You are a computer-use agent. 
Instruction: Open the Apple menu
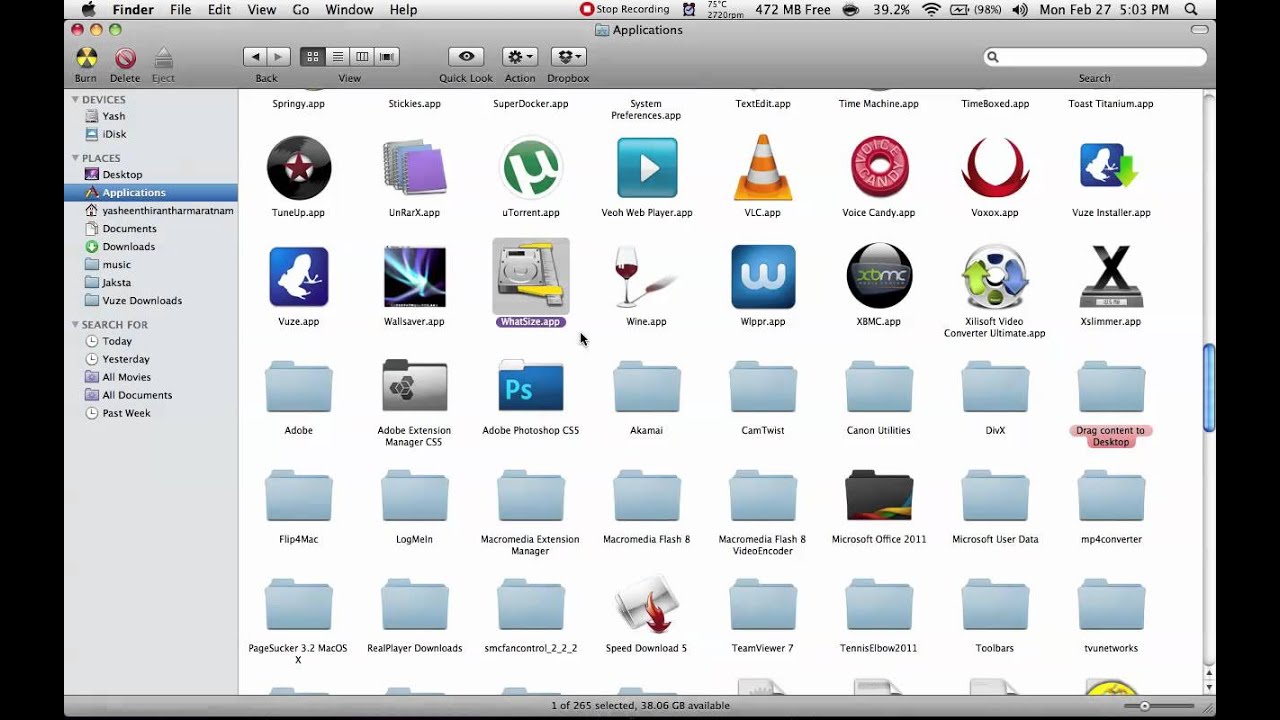click(87, 9)
